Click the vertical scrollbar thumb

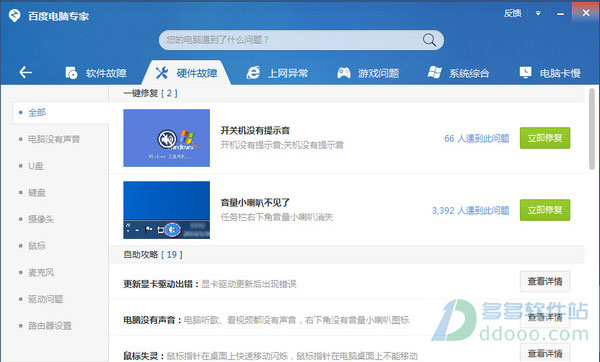(592, 129)
